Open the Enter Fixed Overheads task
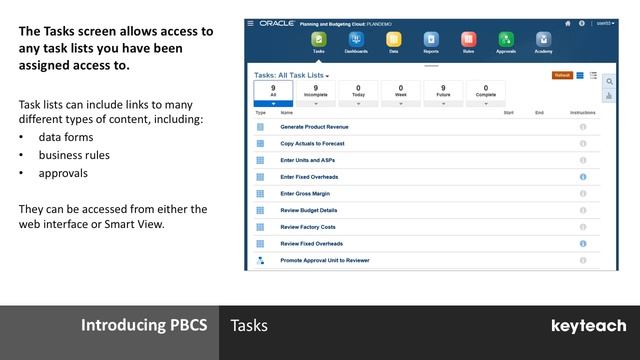The height and width of the screenshot is (360, 640). click(309, 177)
